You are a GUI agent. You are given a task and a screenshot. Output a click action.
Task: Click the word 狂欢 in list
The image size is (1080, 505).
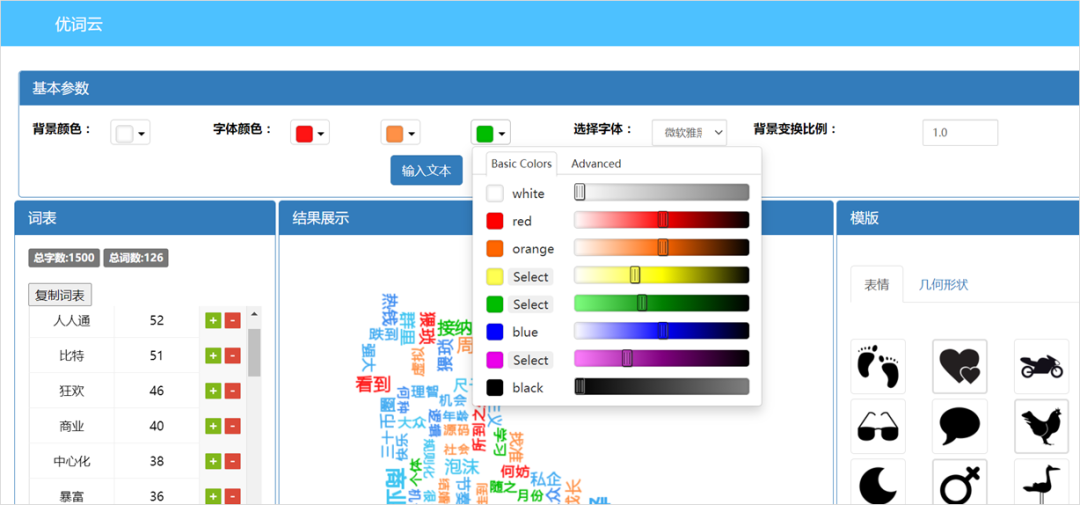pyautogui.click(x=72, y=391)
